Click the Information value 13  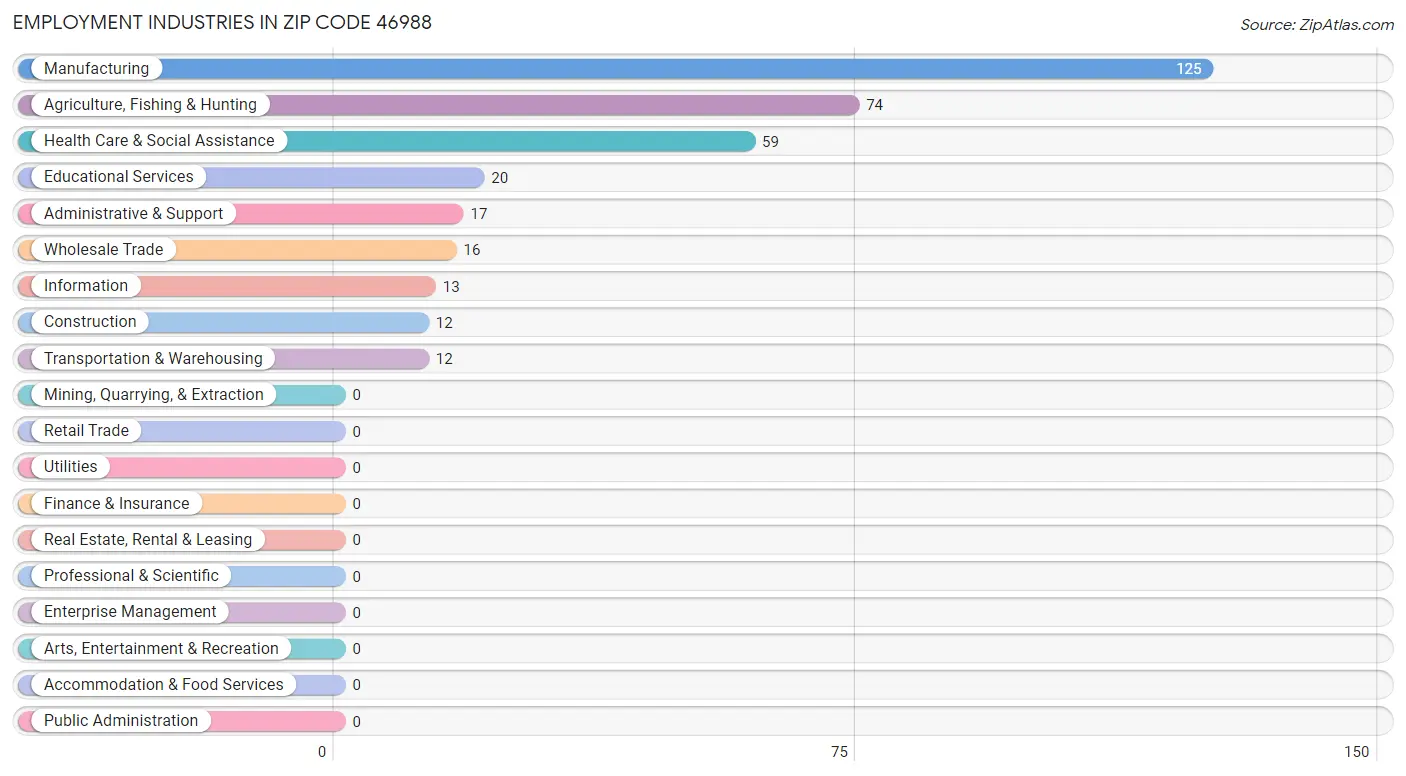click(451, 287)
